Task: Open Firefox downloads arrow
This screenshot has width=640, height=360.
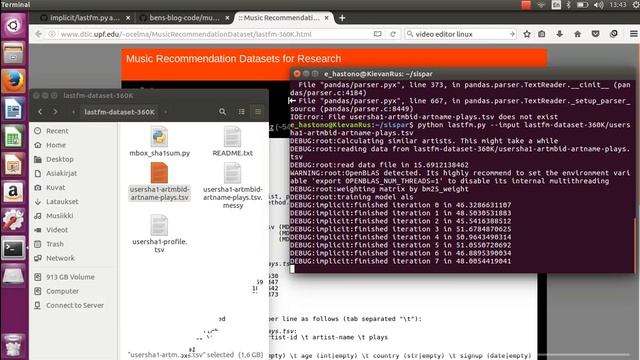Action: [560, 34]
